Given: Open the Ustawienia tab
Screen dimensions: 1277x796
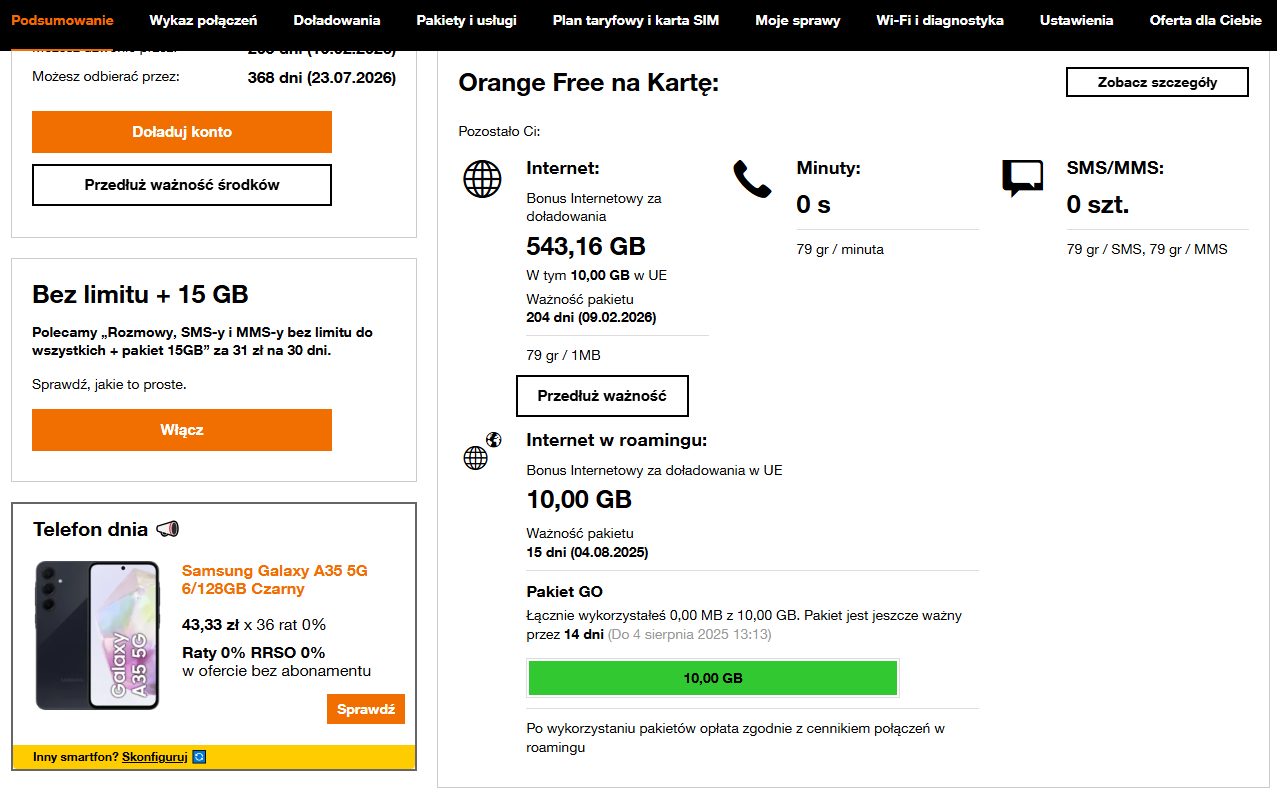Looking at the screenshot, I should [1076, 20].
